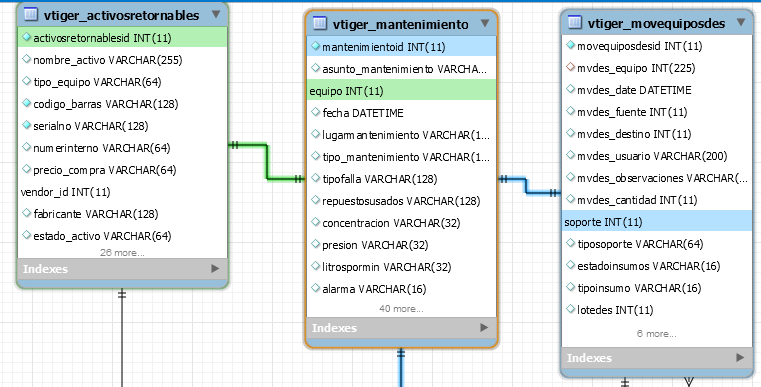The height and width of the screenshot is (387, 761).
Task: Show the 40 more columns link
Action: 401,309
